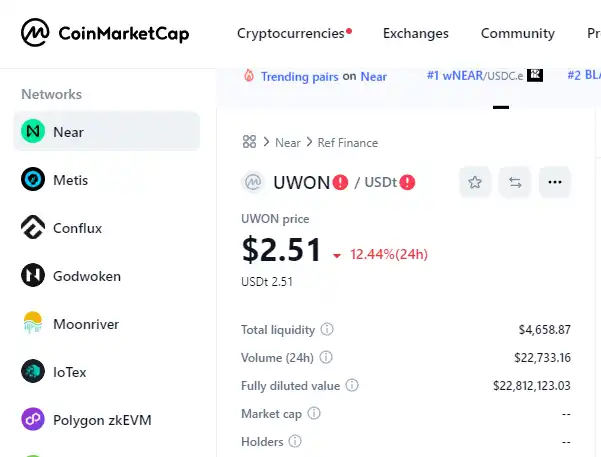Show Holders info icon
This screenshot has width=601, height=457.
tap(295, 441)
